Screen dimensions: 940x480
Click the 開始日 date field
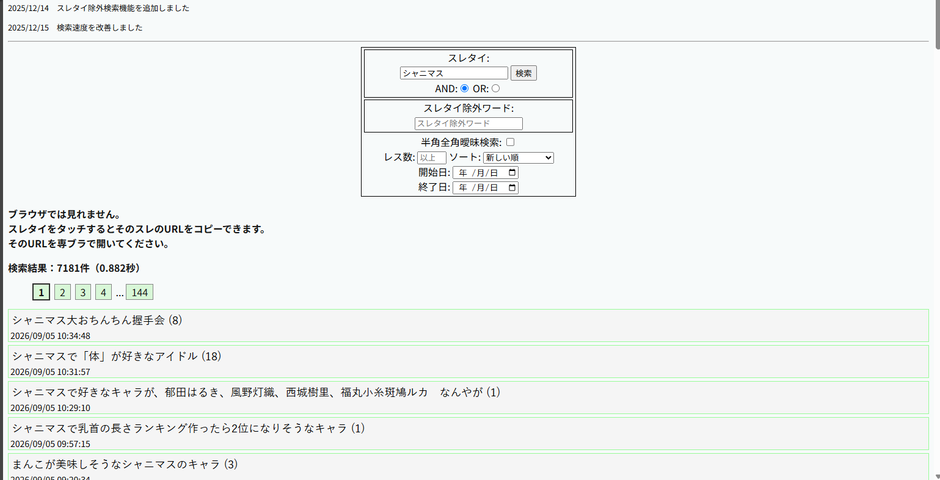486,173
